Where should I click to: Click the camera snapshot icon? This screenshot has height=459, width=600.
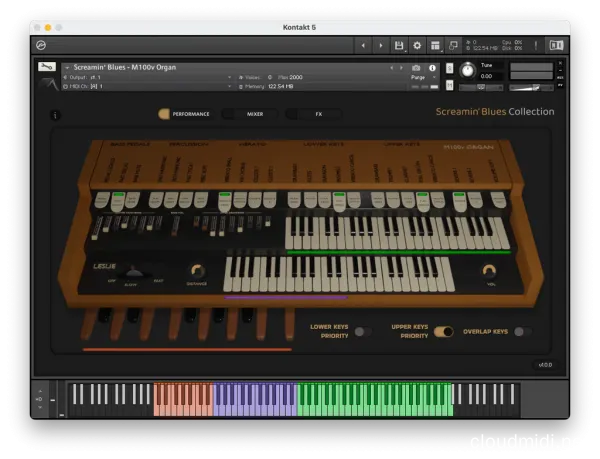416,68
